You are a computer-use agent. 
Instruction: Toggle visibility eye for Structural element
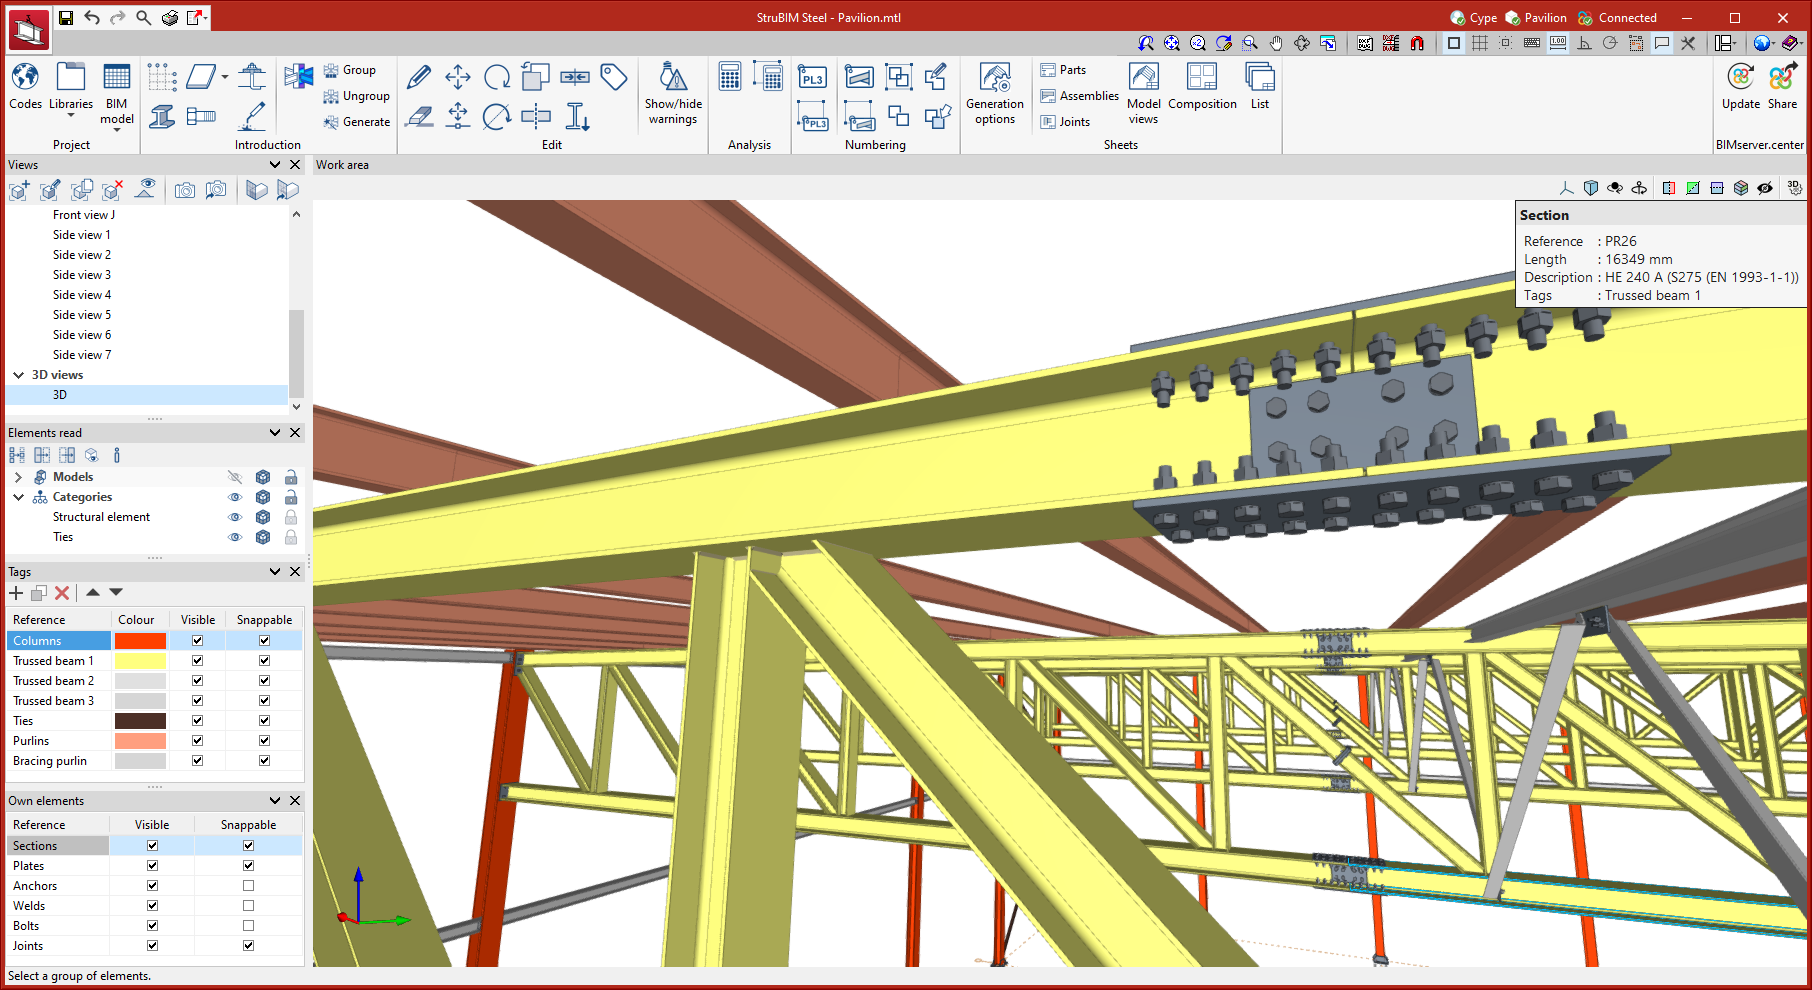pos(235,517)
